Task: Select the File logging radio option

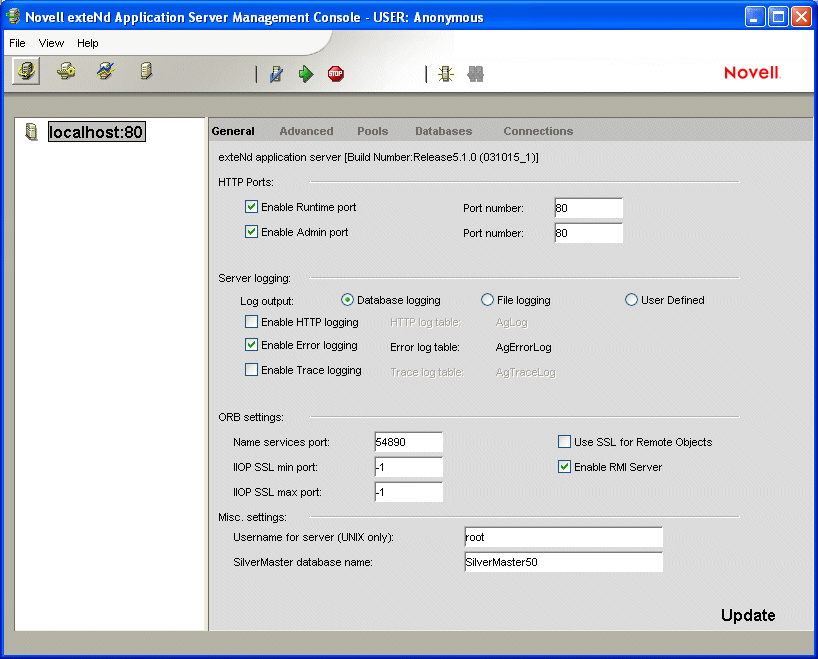Action: tap(488, 300)
